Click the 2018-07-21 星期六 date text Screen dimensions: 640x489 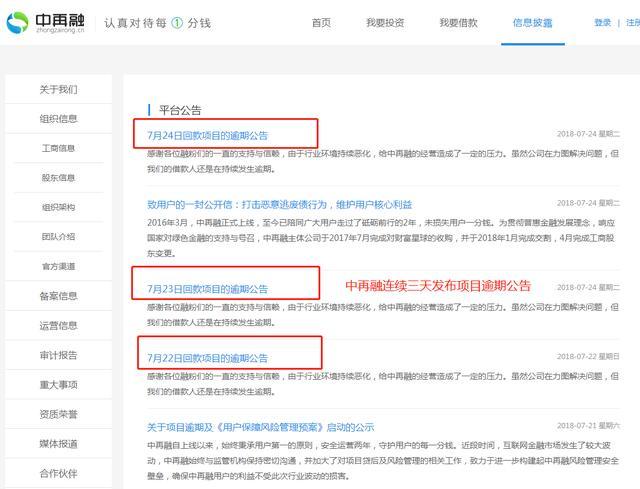588,426
